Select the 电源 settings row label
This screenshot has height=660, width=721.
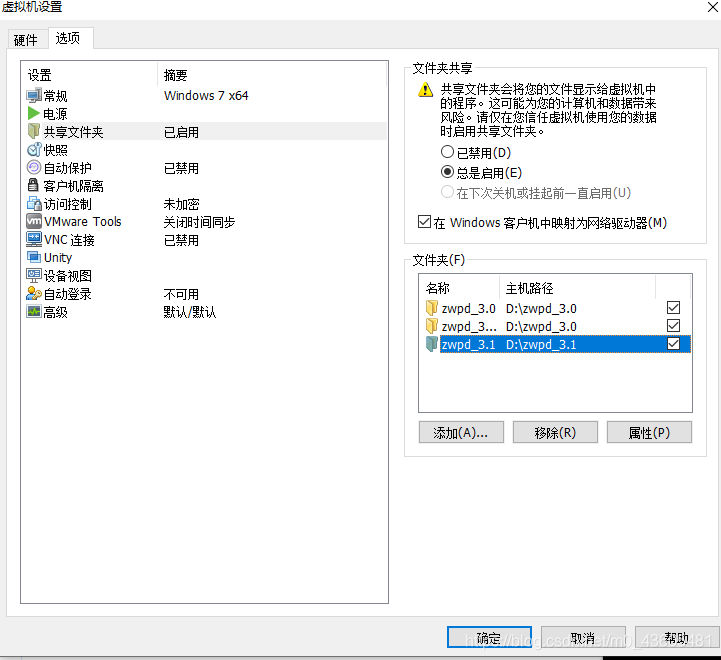[x=55, y=114]
